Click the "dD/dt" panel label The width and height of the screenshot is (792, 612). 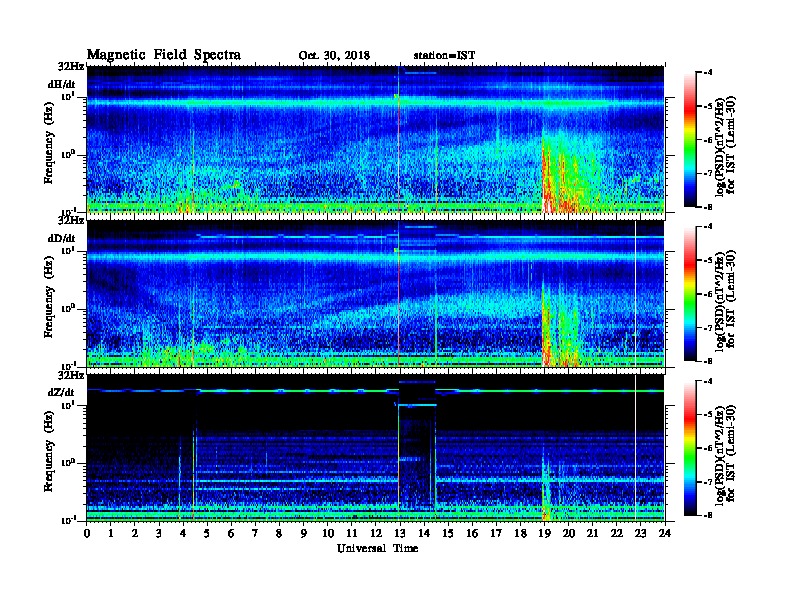[x=62, y=238]
